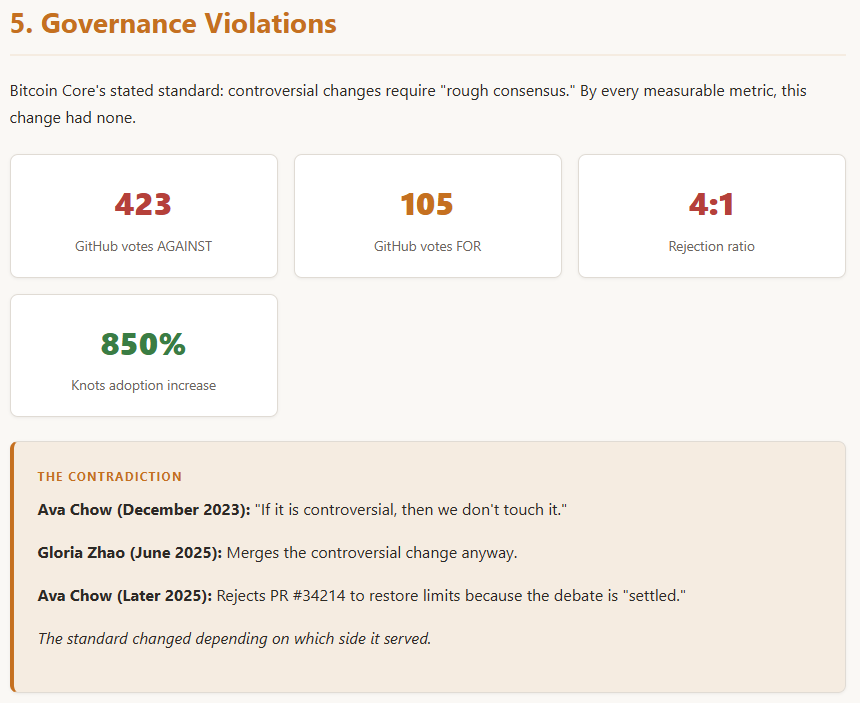Click the 'GitHub votes AGAINST' label

coord(143,246)
